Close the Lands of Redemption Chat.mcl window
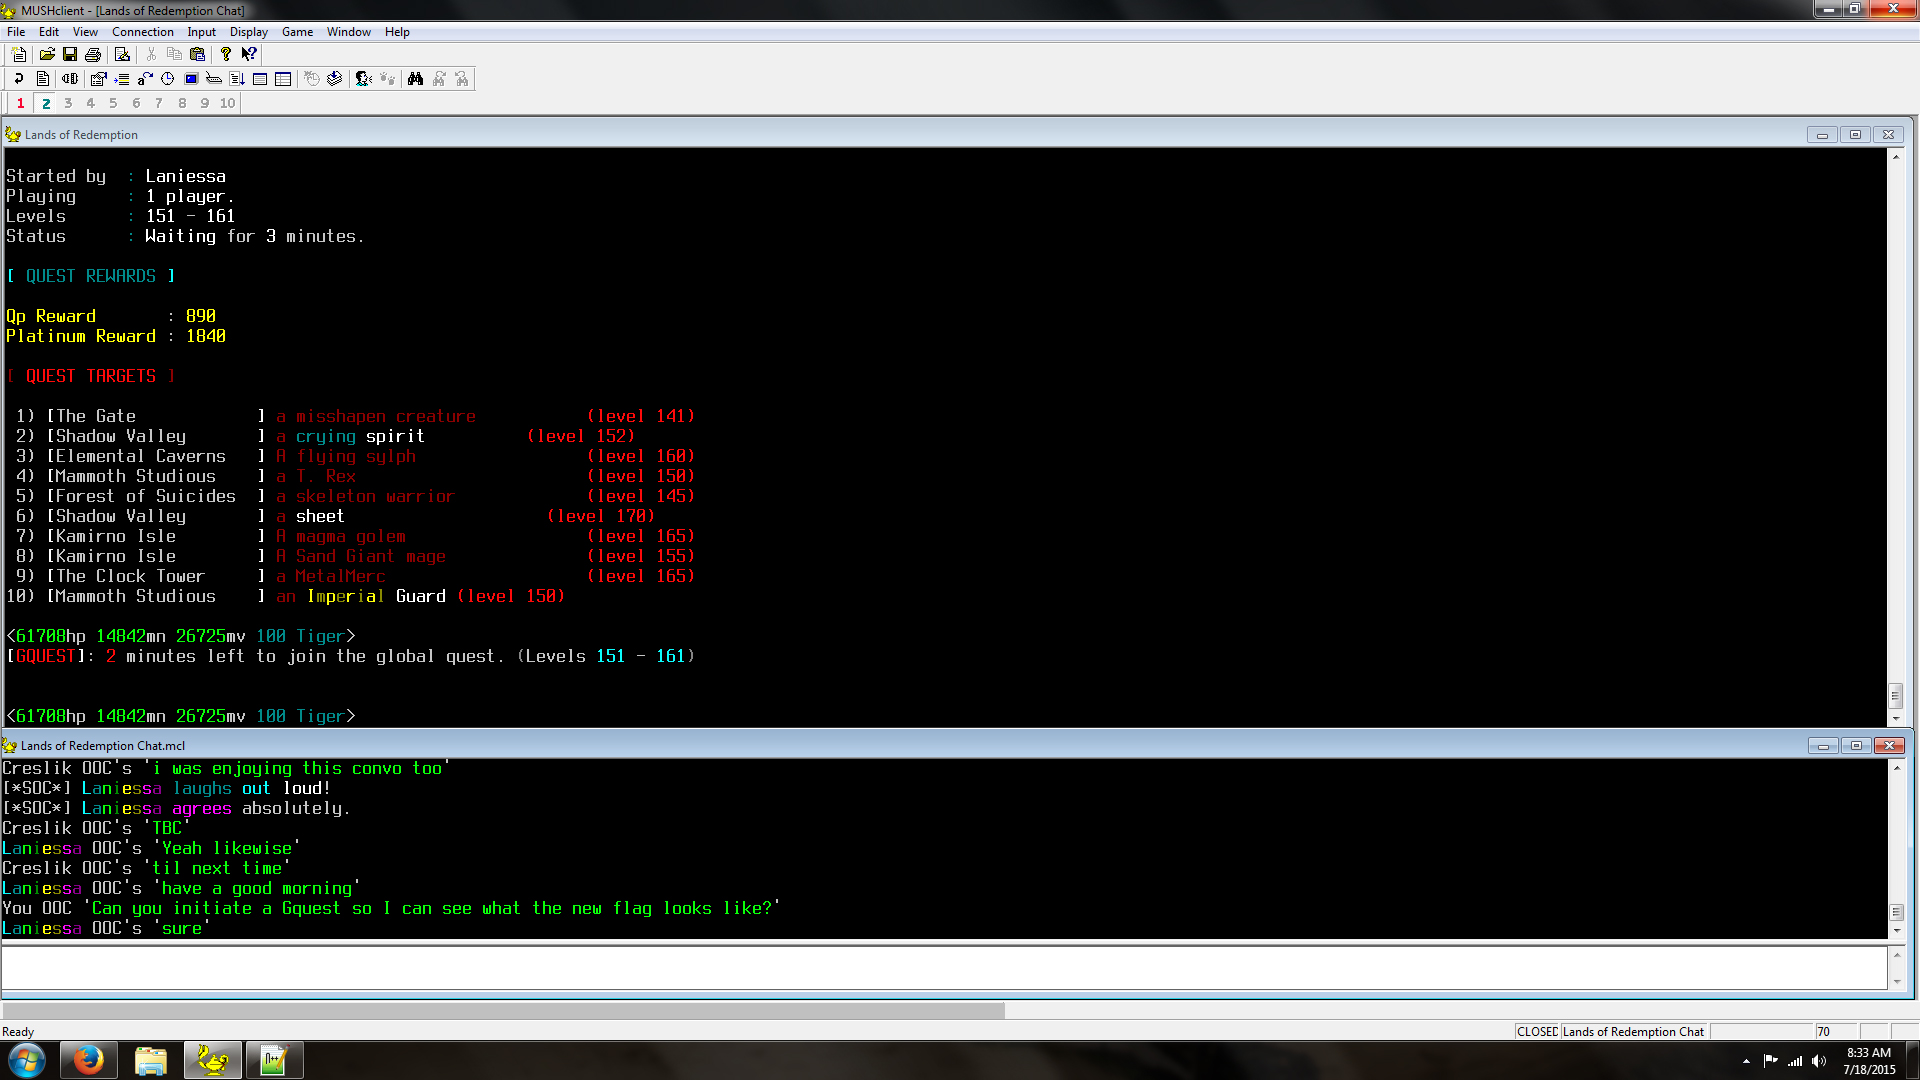The height and width of the screenshot is (1080, 1920). [x=1889, y=746]
